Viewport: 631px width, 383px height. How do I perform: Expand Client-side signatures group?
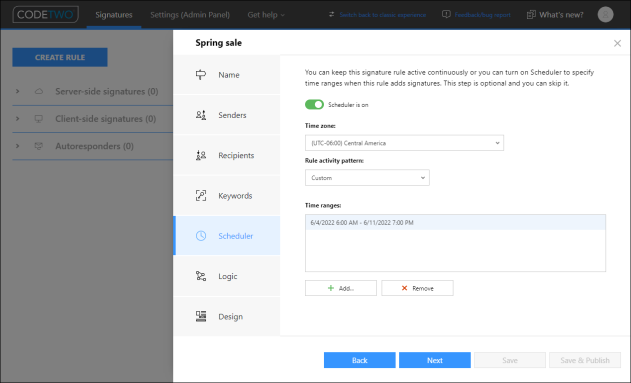click(17, 119)
